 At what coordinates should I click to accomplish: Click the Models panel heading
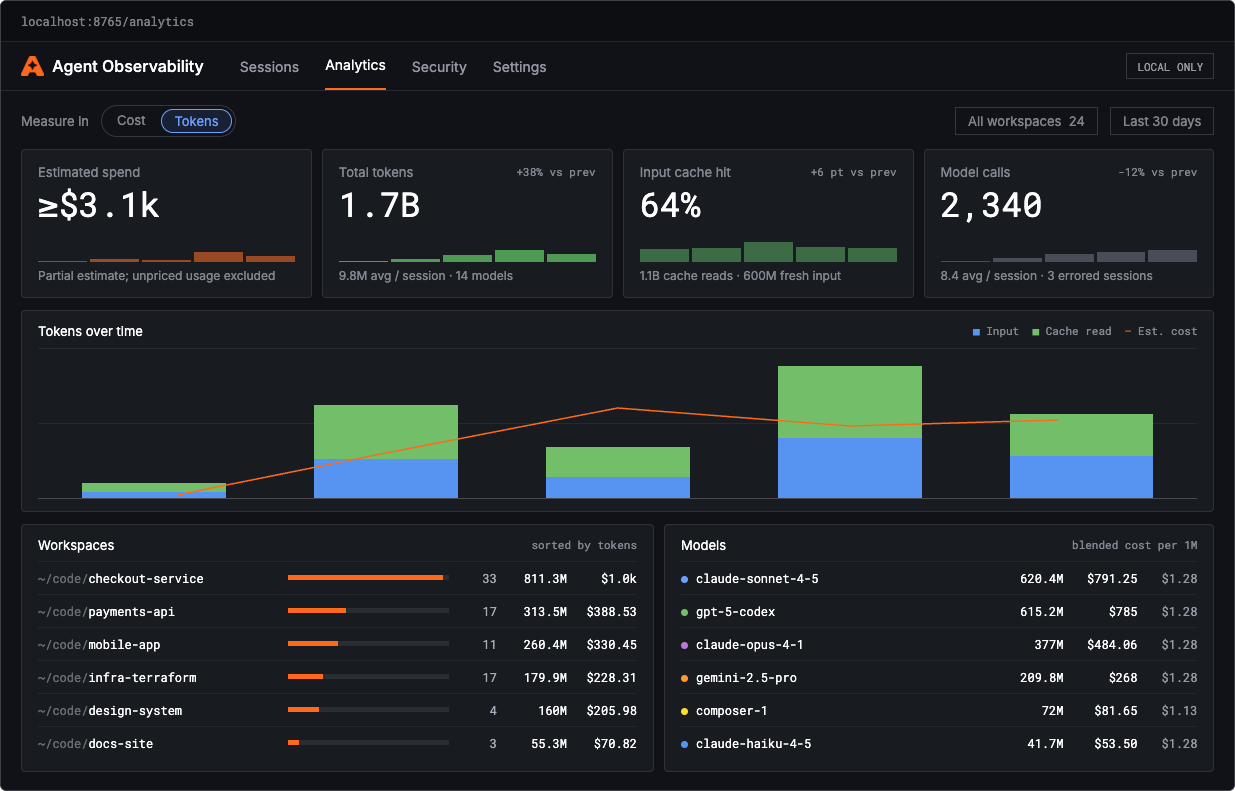pos(703,545)
